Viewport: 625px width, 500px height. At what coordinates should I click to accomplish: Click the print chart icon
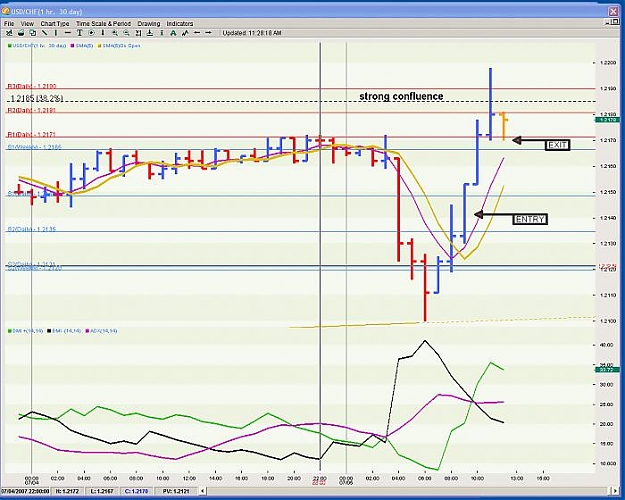21,33
